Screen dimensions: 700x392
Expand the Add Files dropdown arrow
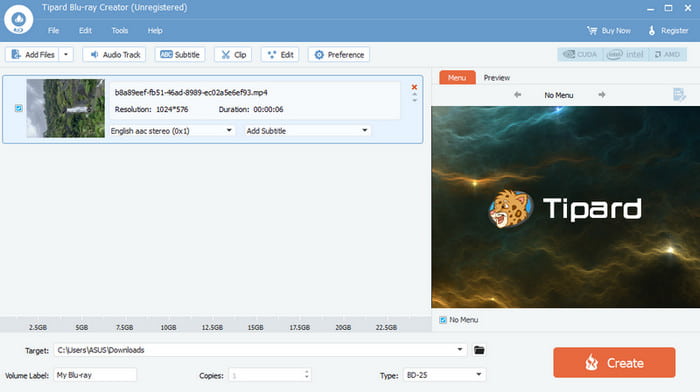point(66,54)
